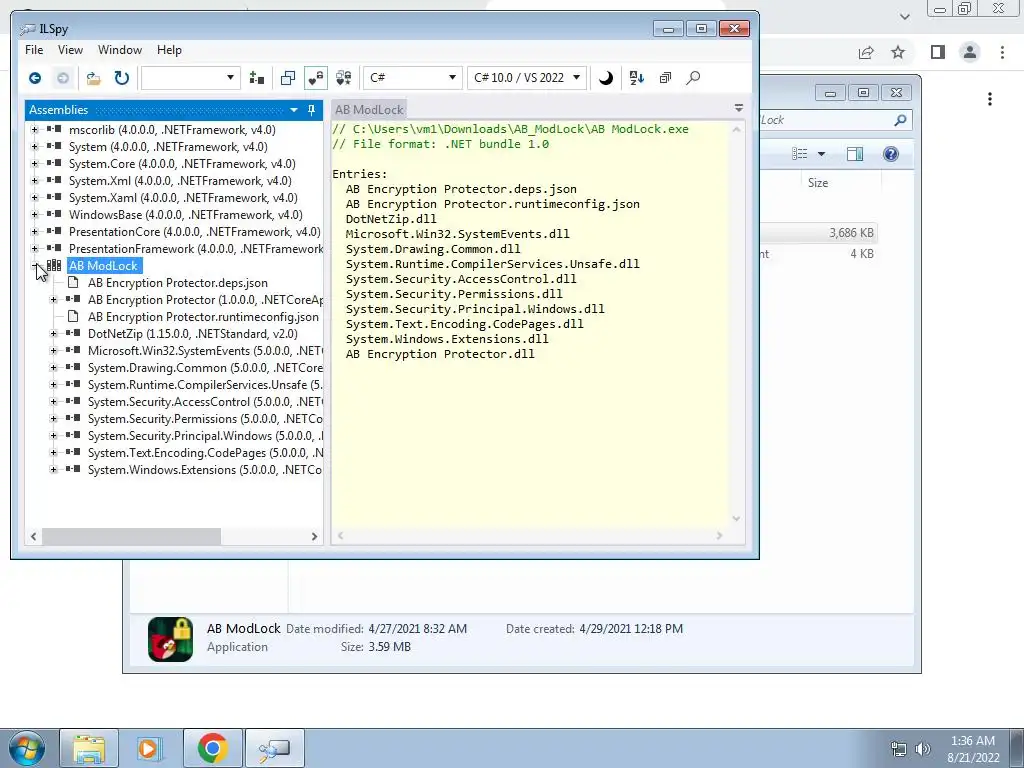Image resolution: width=1024 pixels, height=768 pixels.
Task: Open the Explorer change view dropdown
Action: pos(822,154)
